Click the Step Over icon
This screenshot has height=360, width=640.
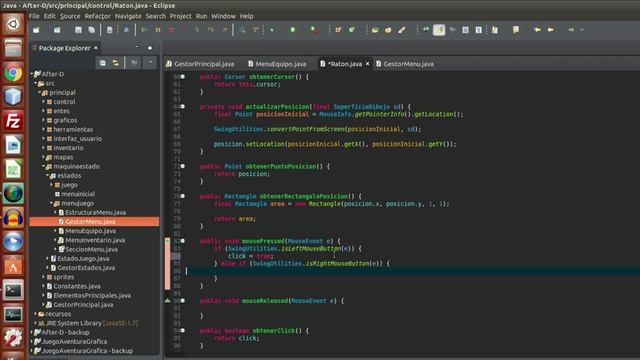click(211, 30)
